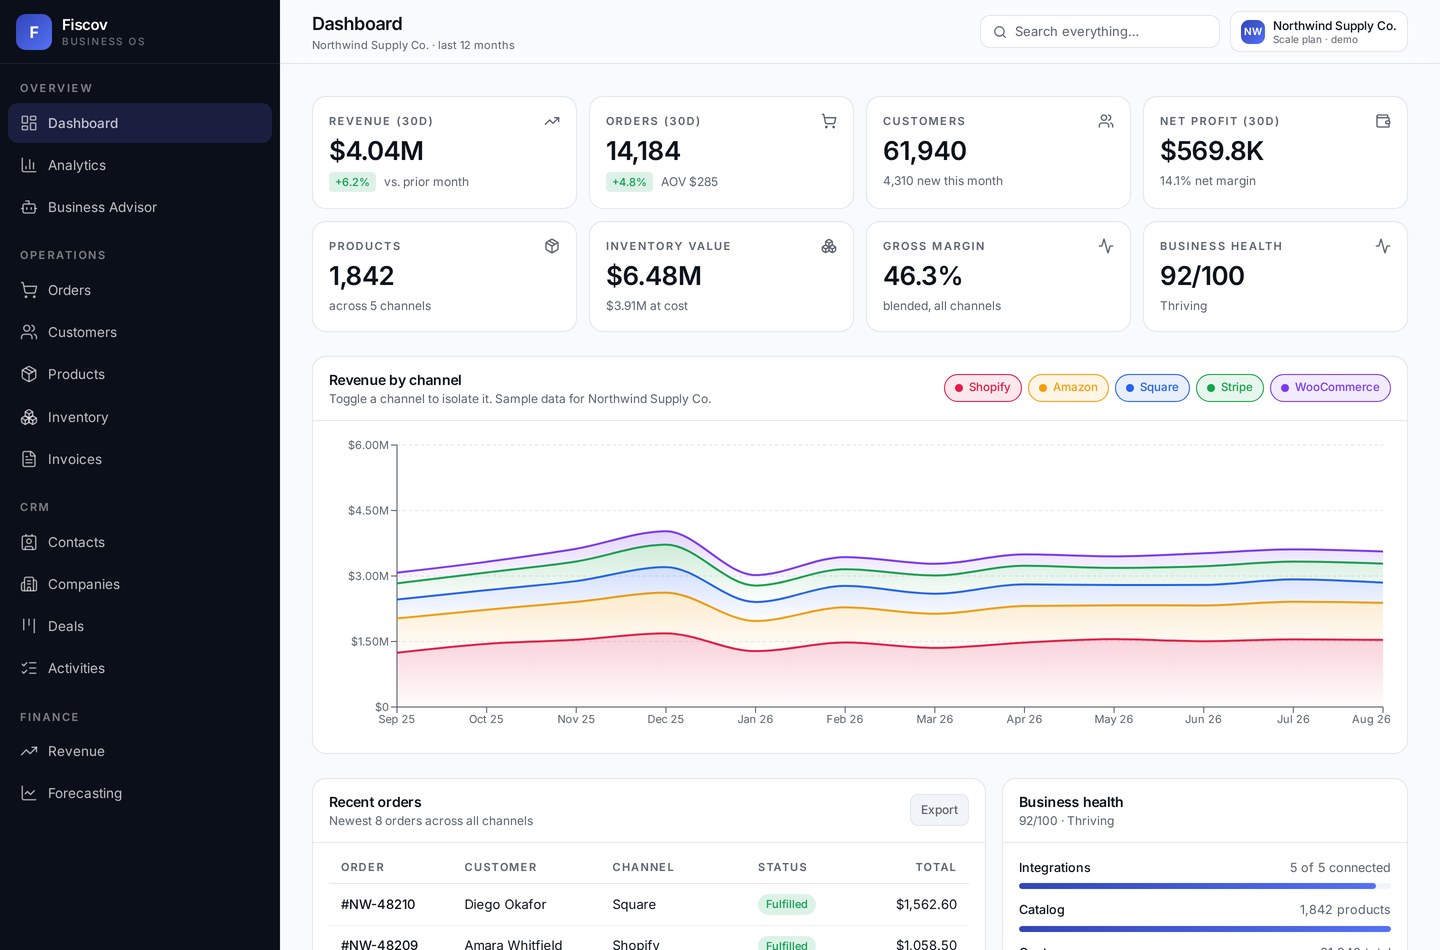
Task: Click the boxes icon on Inventory Value card
Action: (x=829, y=246)
